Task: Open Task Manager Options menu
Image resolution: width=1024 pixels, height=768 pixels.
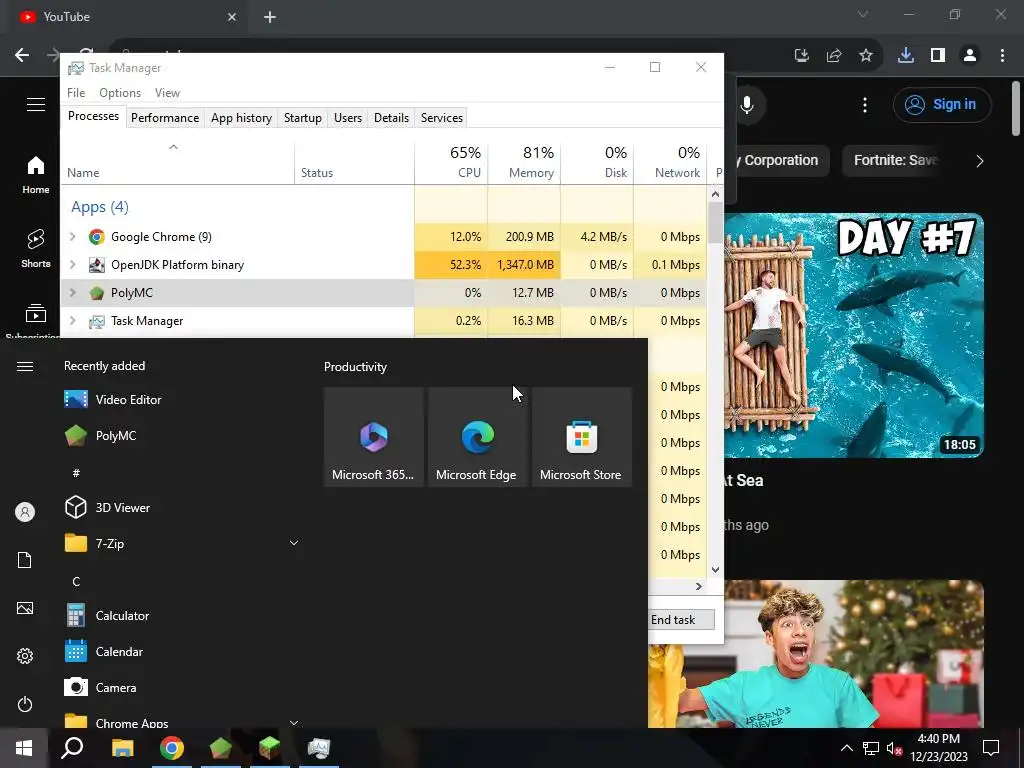Action: [120, 93]
